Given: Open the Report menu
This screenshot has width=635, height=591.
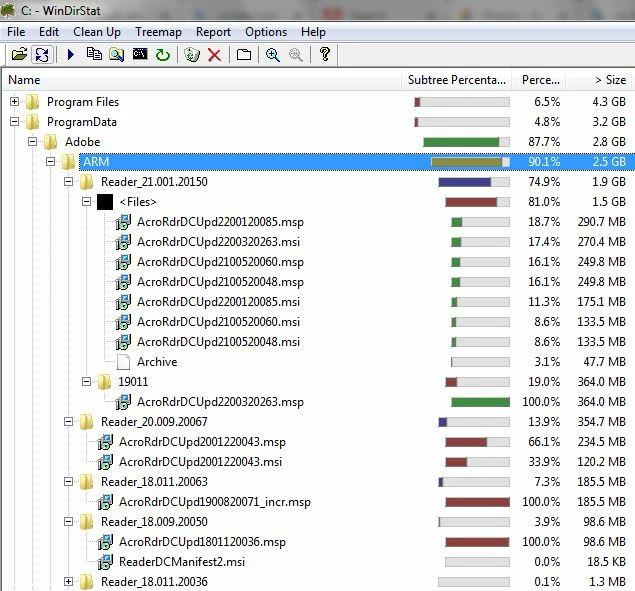Looking at the screenshot, I should 213,32.
